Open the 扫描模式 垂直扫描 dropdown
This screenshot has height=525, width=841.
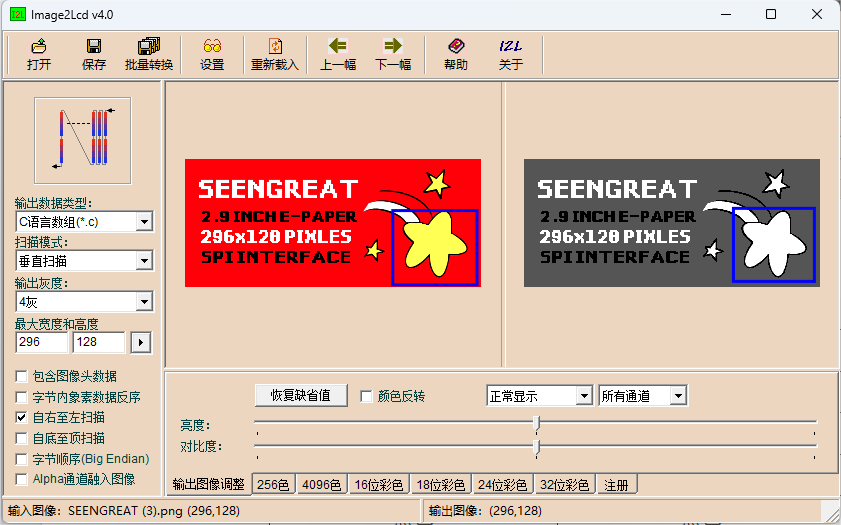[143, 261]
